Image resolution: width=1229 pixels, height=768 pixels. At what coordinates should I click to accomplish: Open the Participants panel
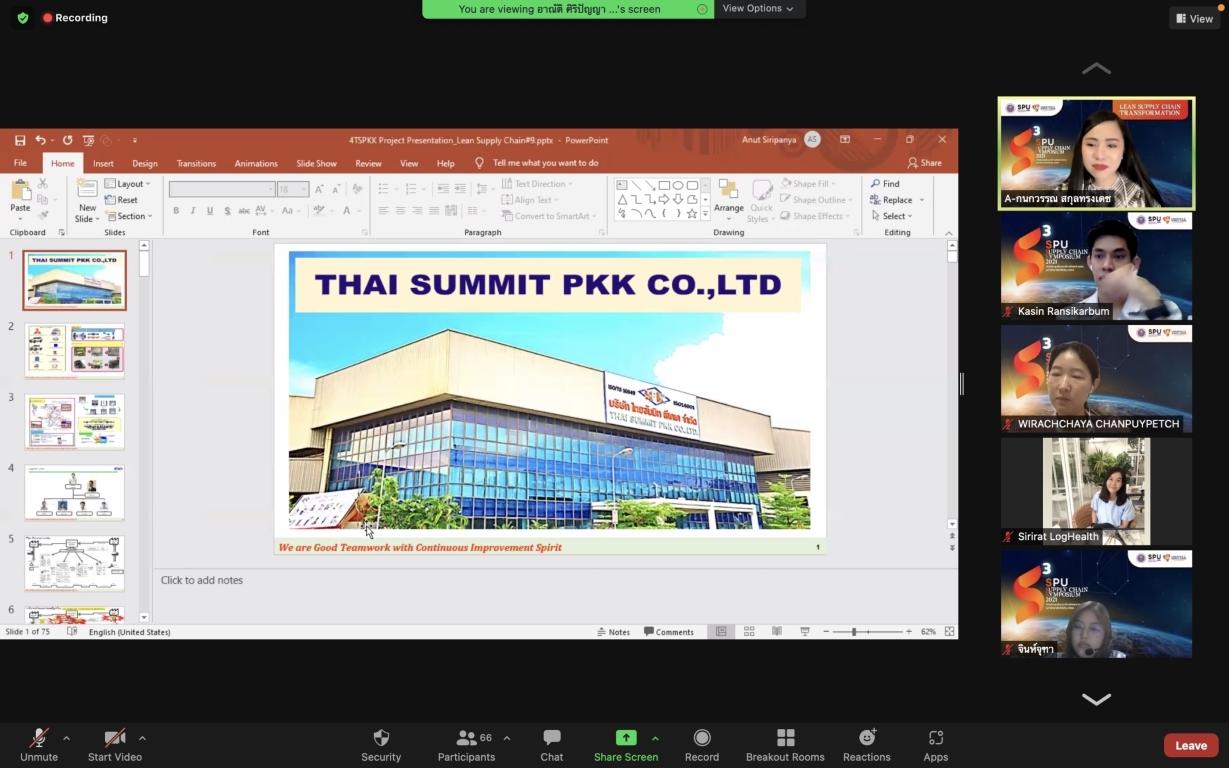pos(466,745)
